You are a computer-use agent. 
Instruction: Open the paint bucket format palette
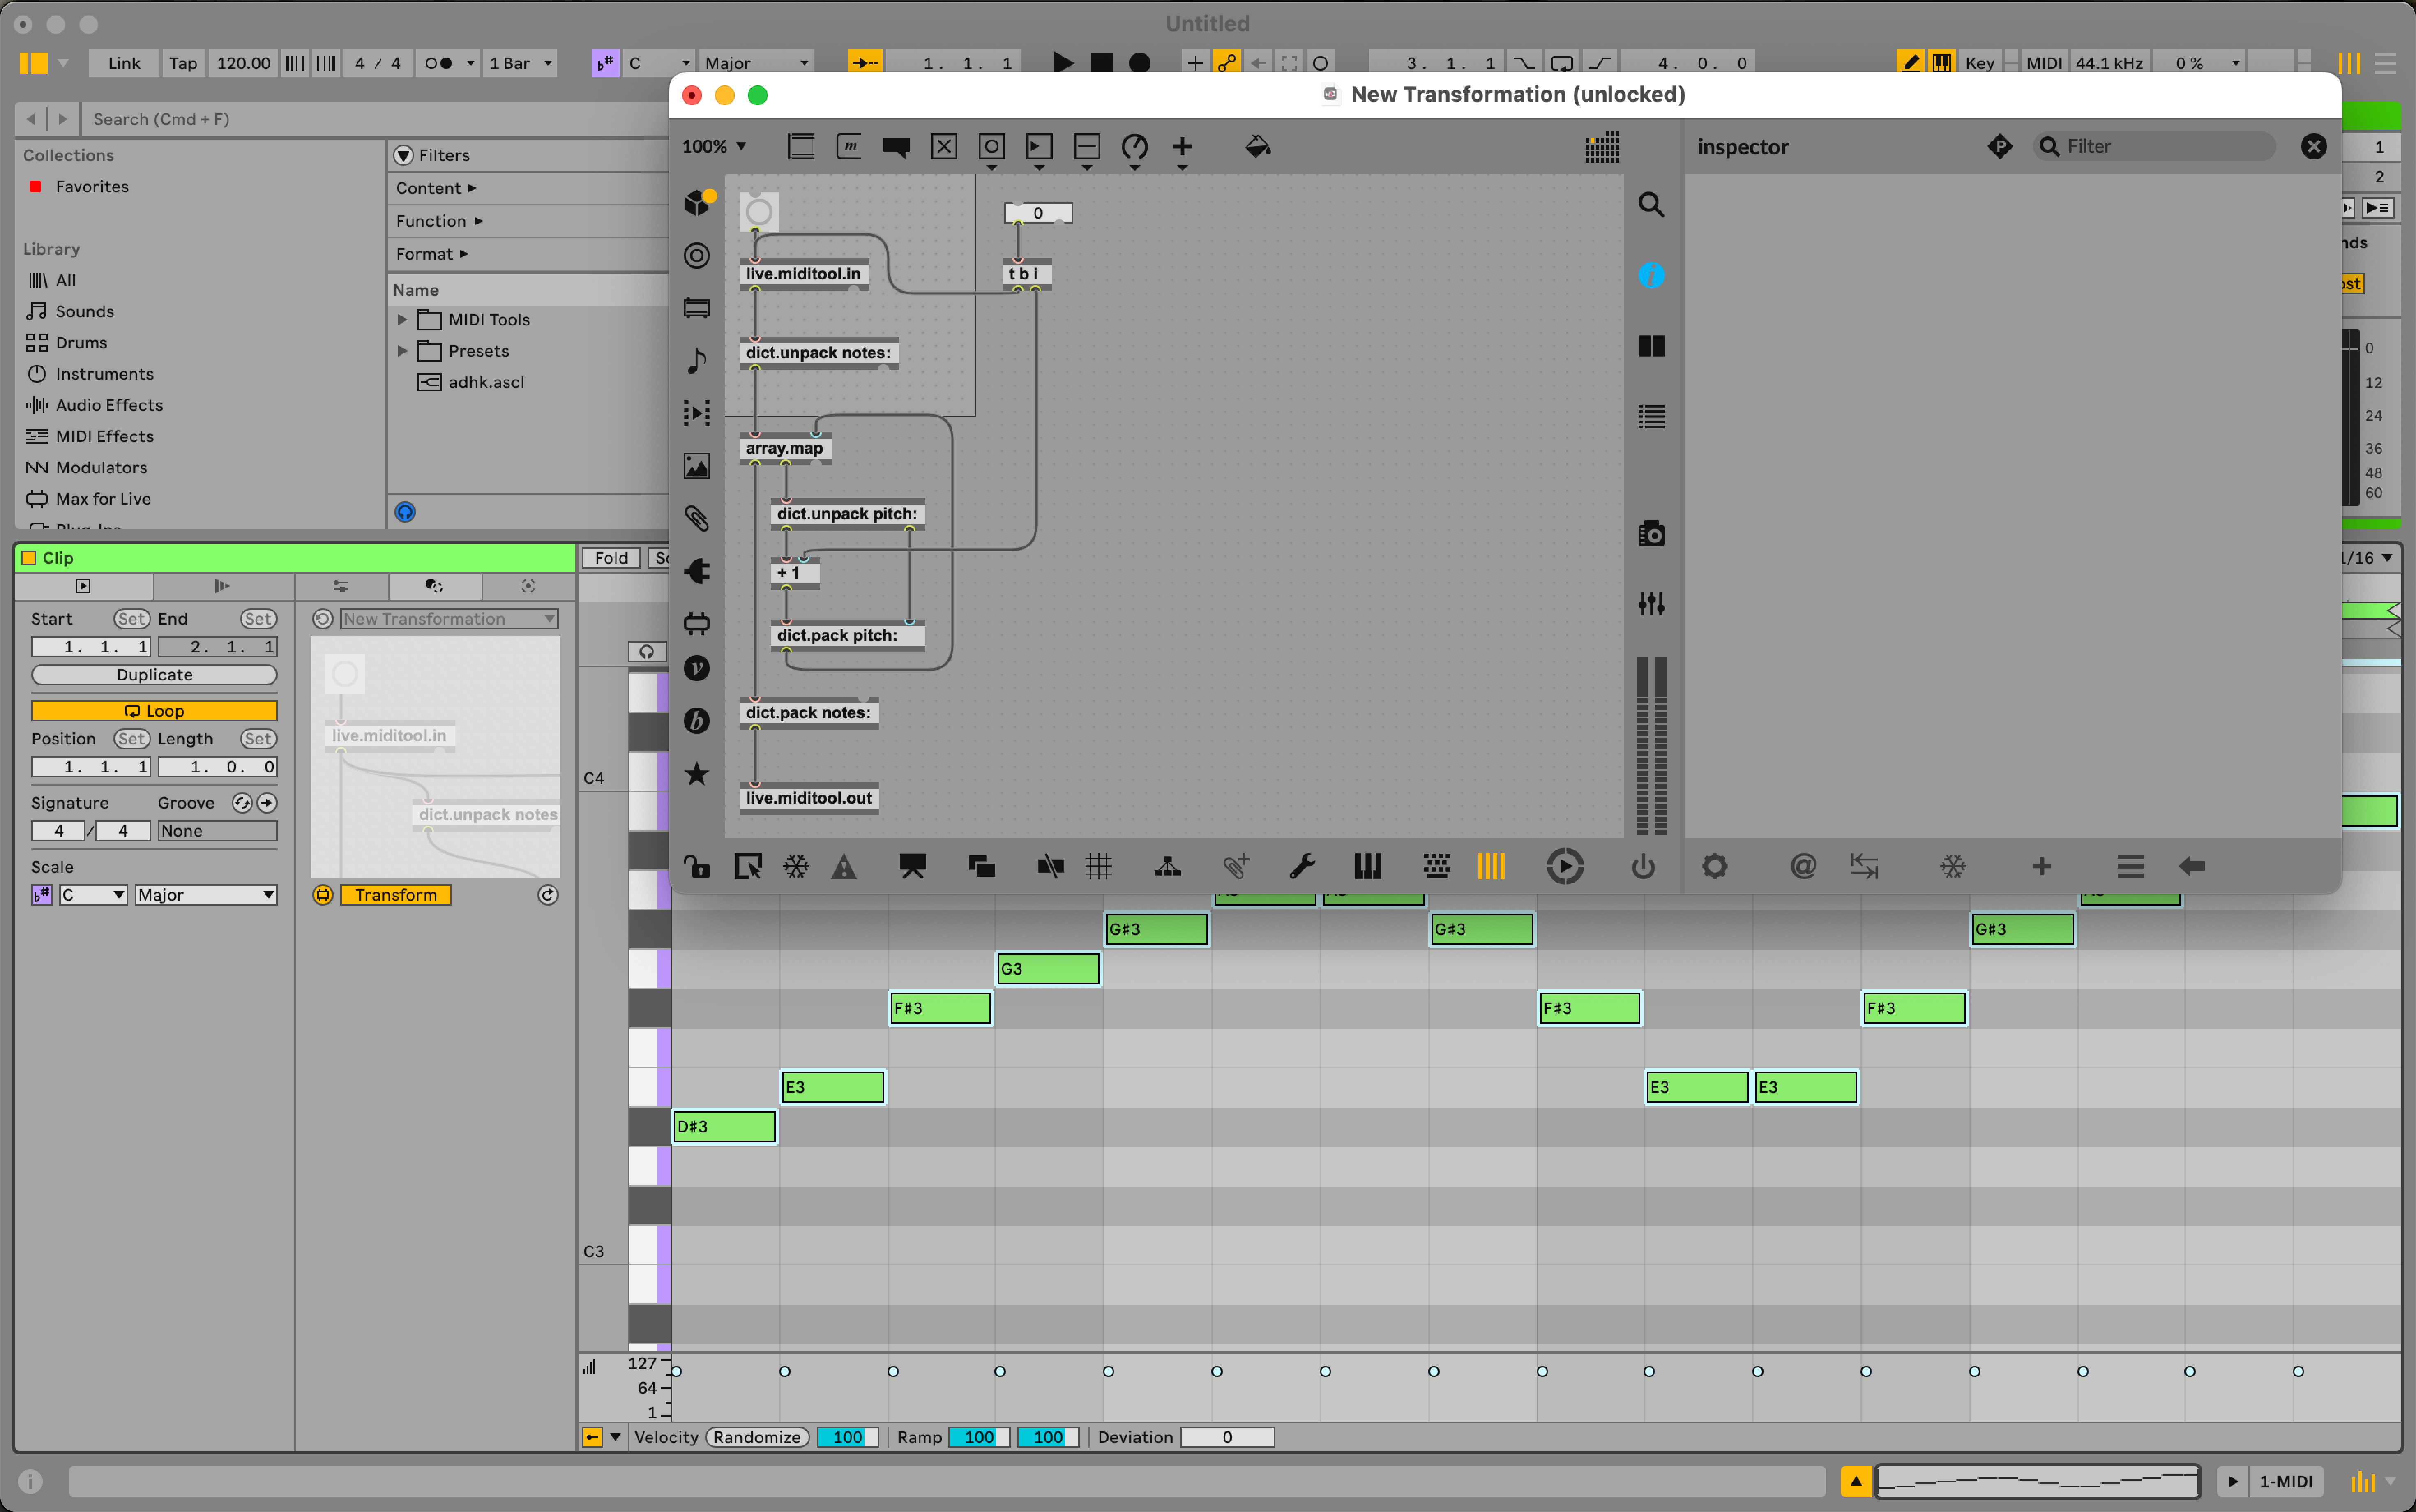pyautogui.click(x=1258, y=147)
